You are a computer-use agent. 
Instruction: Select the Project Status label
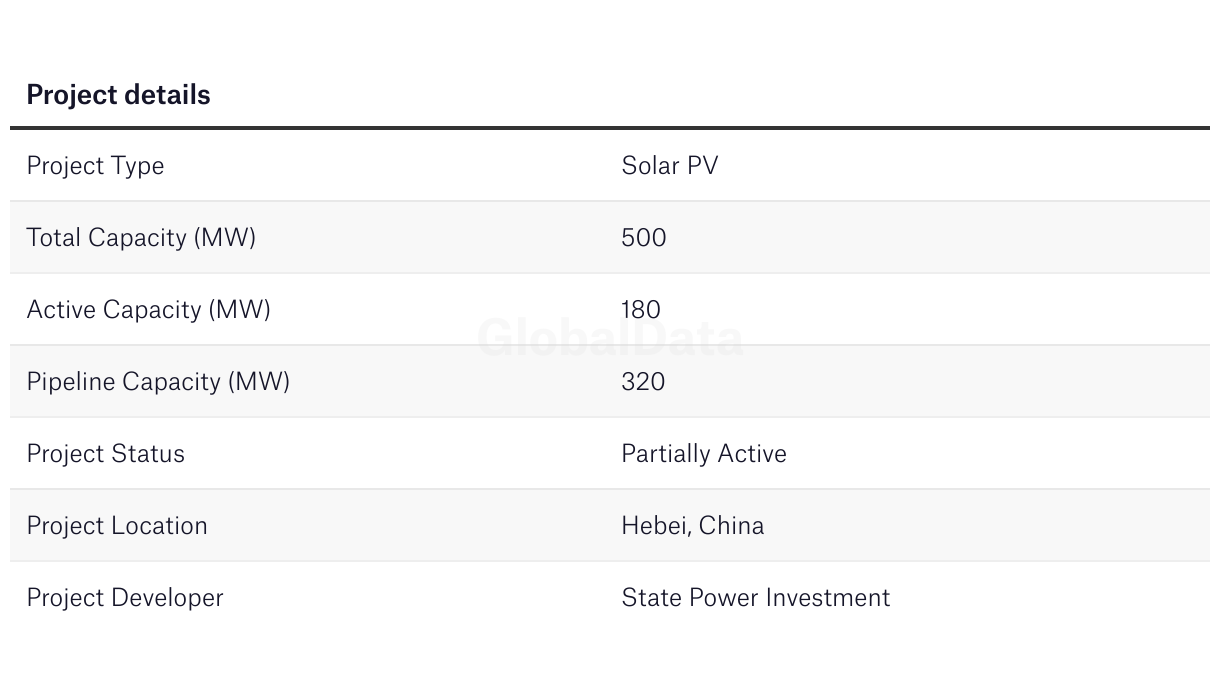(x=105, y=454)
